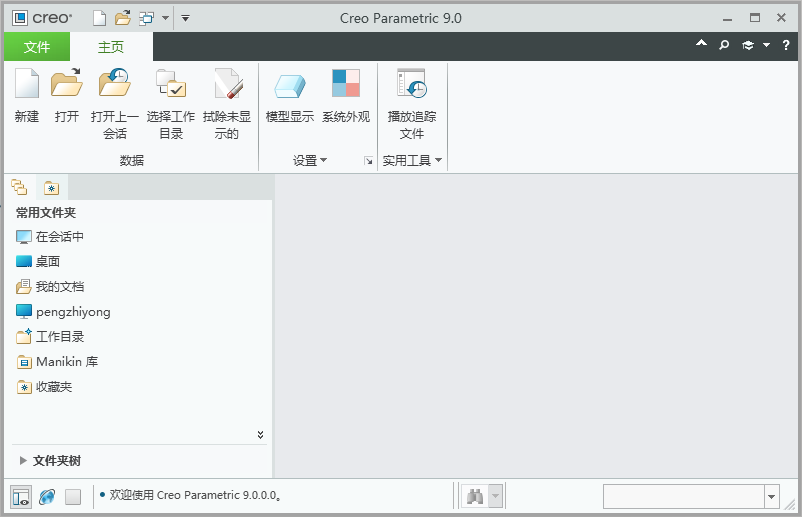
Task: Toggle the Creo browser globe icon
Action: [47, 497]
